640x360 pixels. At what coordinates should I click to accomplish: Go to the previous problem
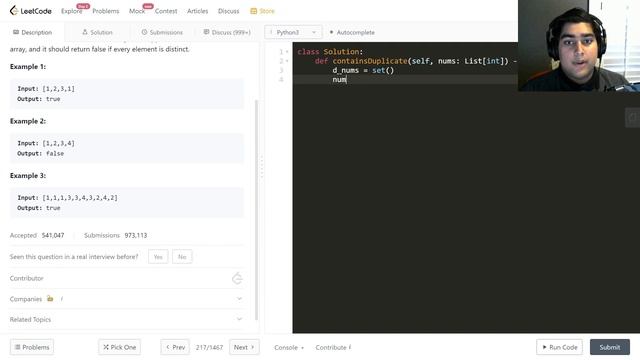[x=175, y=347]
